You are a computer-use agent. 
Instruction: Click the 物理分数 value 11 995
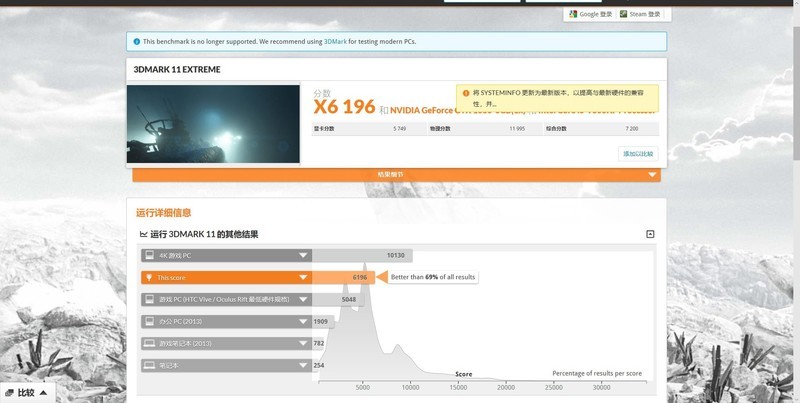[517, 129]
